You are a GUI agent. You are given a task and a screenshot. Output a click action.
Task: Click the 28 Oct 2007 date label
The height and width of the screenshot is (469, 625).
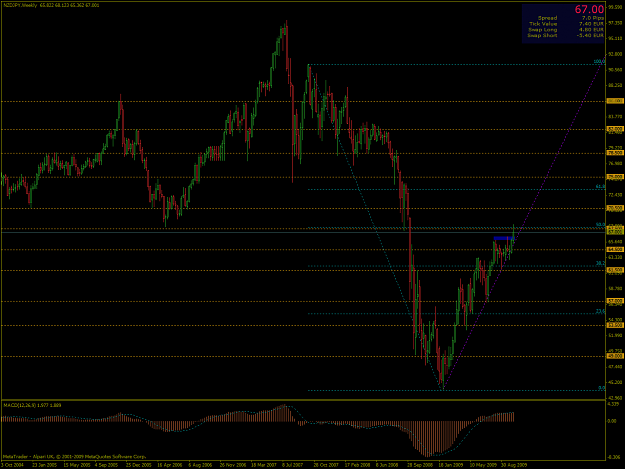click(x=326, y=465)
